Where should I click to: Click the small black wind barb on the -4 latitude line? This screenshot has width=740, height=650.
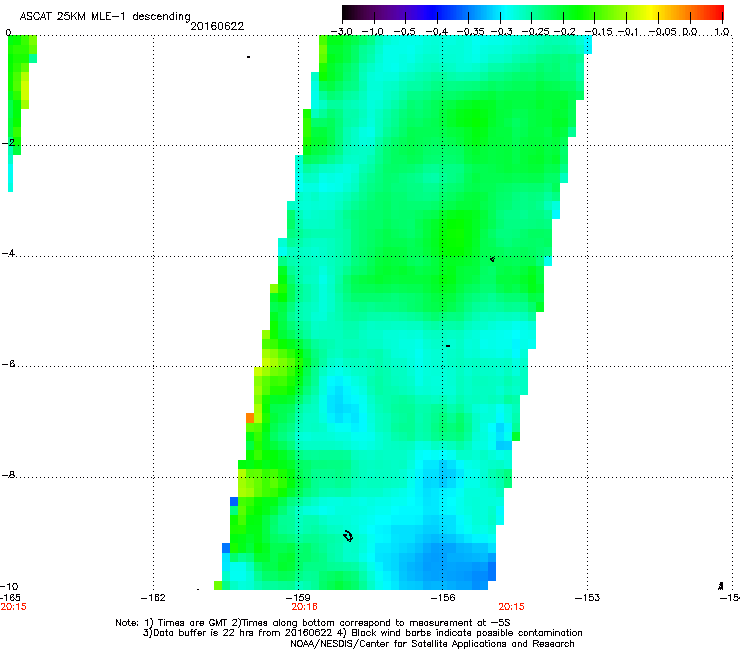[x=492, y=259]
